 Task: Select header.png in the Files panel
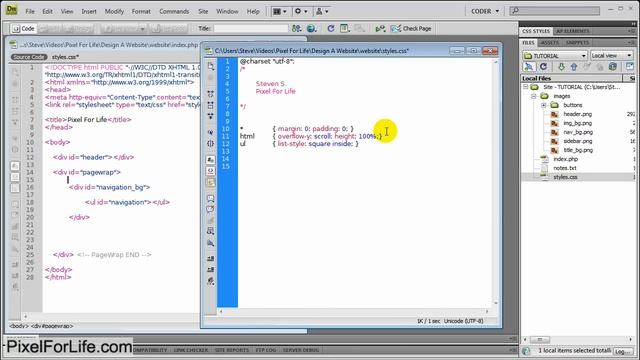click(577, 114)
